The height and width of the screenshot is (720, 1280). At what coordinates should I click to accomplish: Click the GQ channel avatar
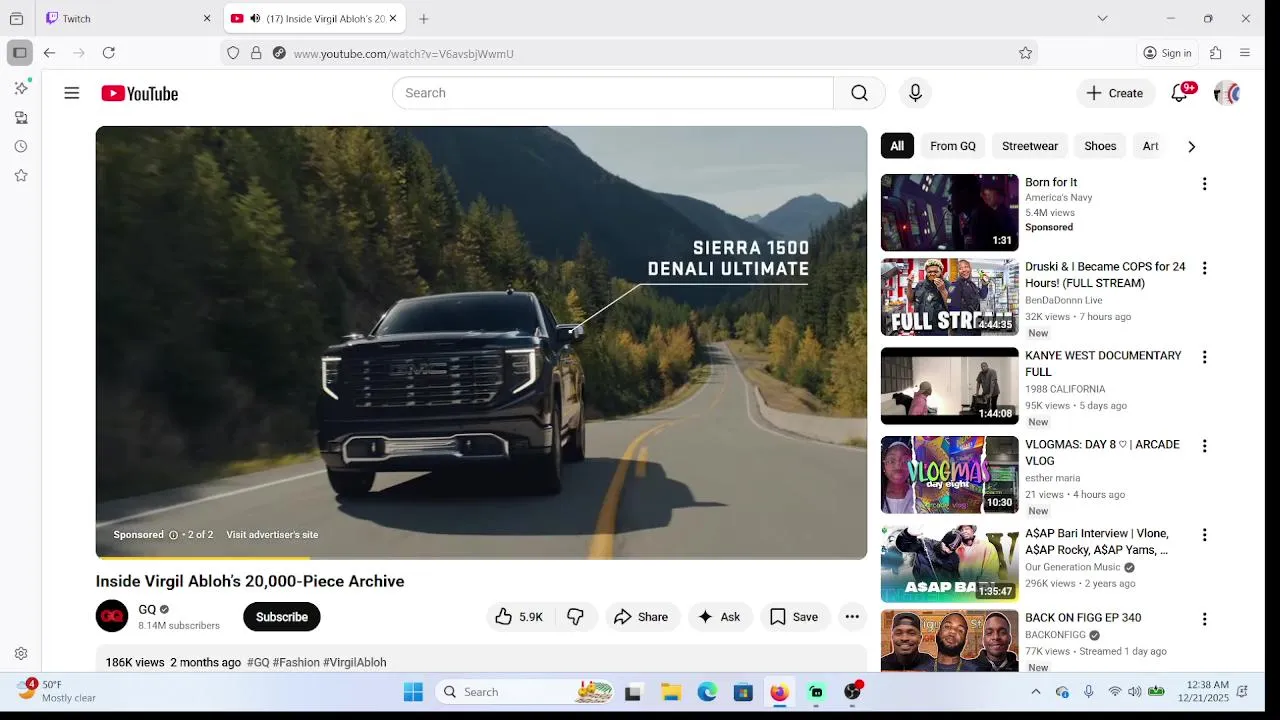coord(112,616)
